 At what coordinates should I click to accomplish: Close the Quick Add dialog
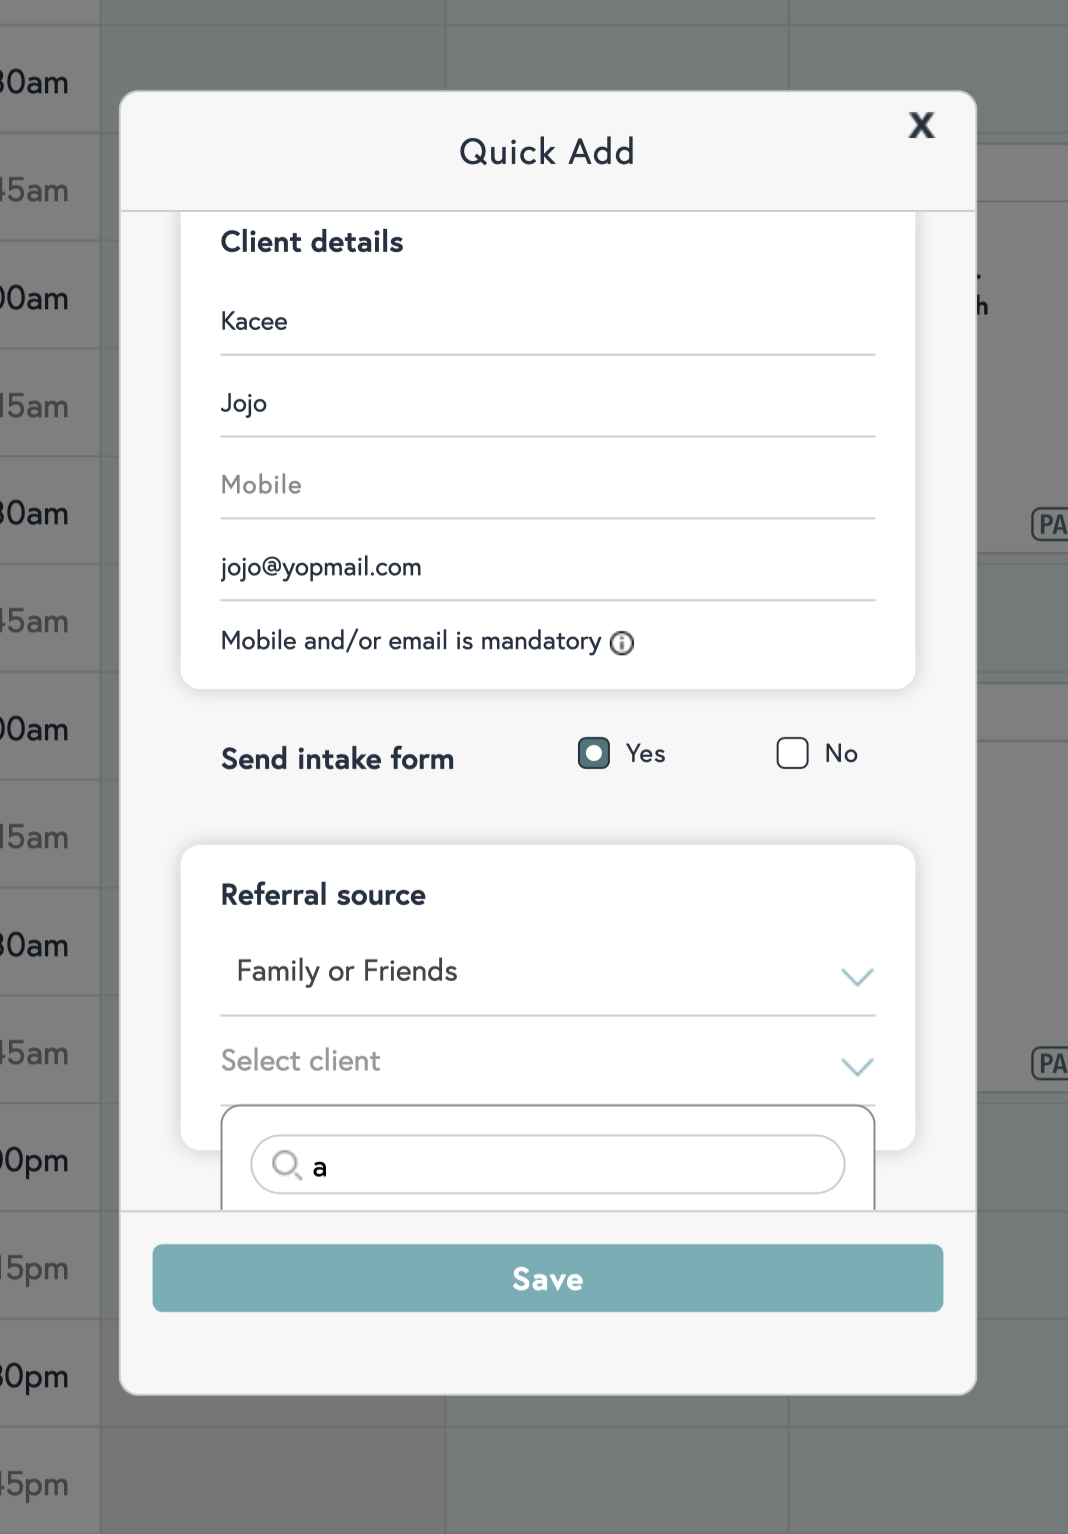(921, 125)
